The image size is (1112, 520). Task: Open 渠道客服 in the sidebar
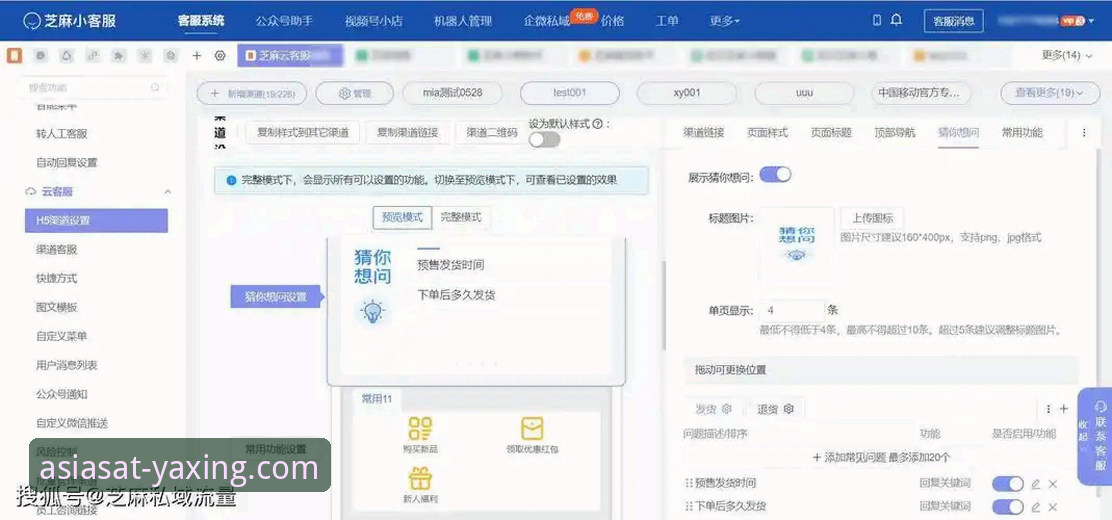[57, 250]
